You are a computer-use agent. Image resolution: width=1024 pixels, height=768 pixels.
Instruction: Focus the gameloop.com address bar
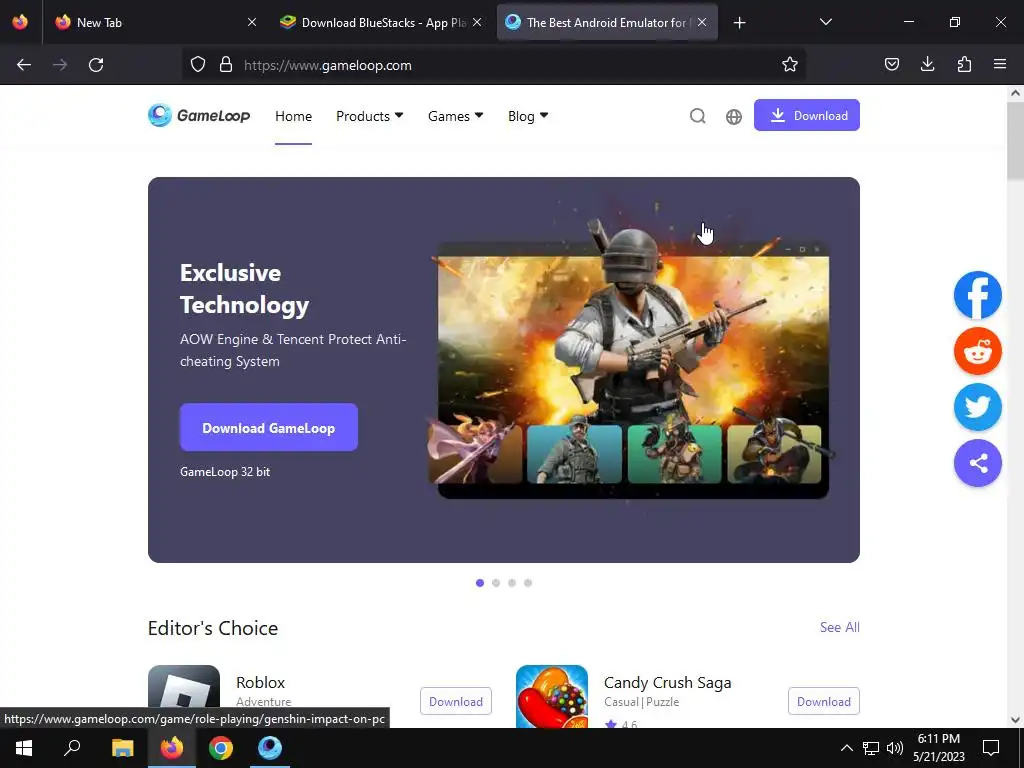[x=496, y=65]
